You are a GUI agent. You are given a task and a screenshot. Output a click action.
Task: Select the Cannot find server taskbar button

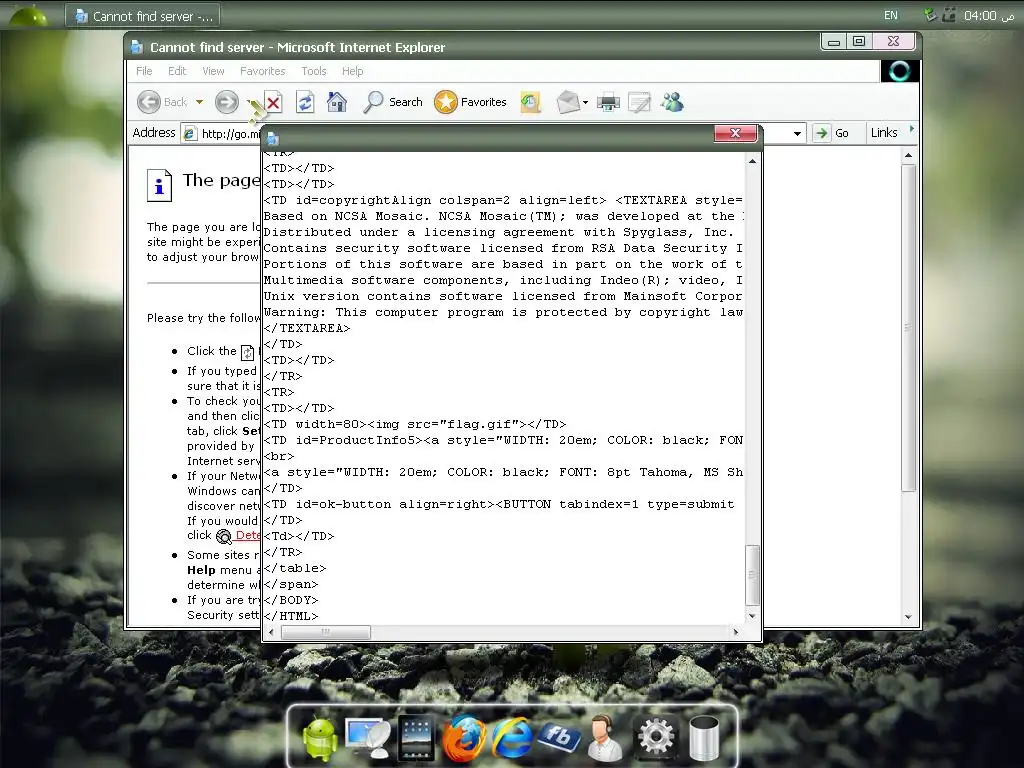click(x=142, y=16)
